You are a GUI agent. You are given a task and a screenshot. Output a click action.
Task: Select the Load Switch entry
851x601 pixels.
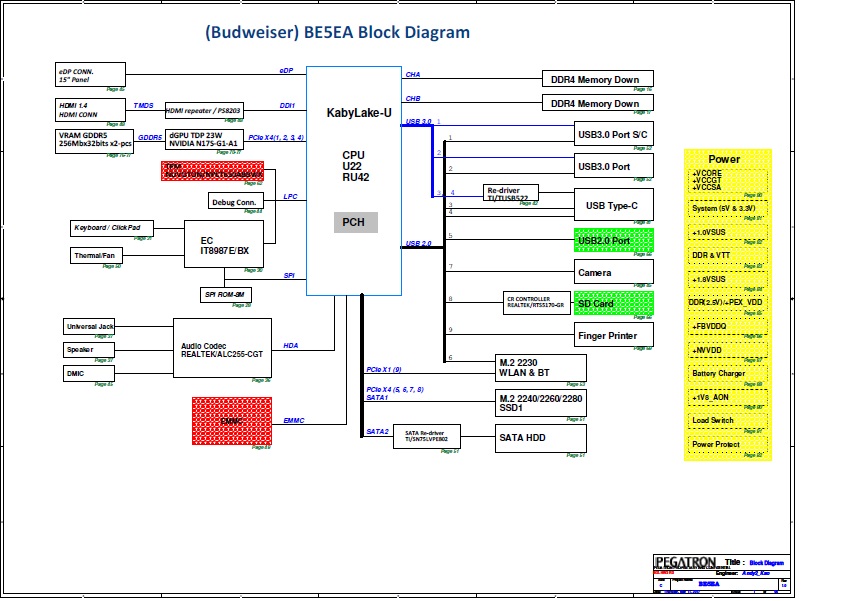tap(728, 421)
